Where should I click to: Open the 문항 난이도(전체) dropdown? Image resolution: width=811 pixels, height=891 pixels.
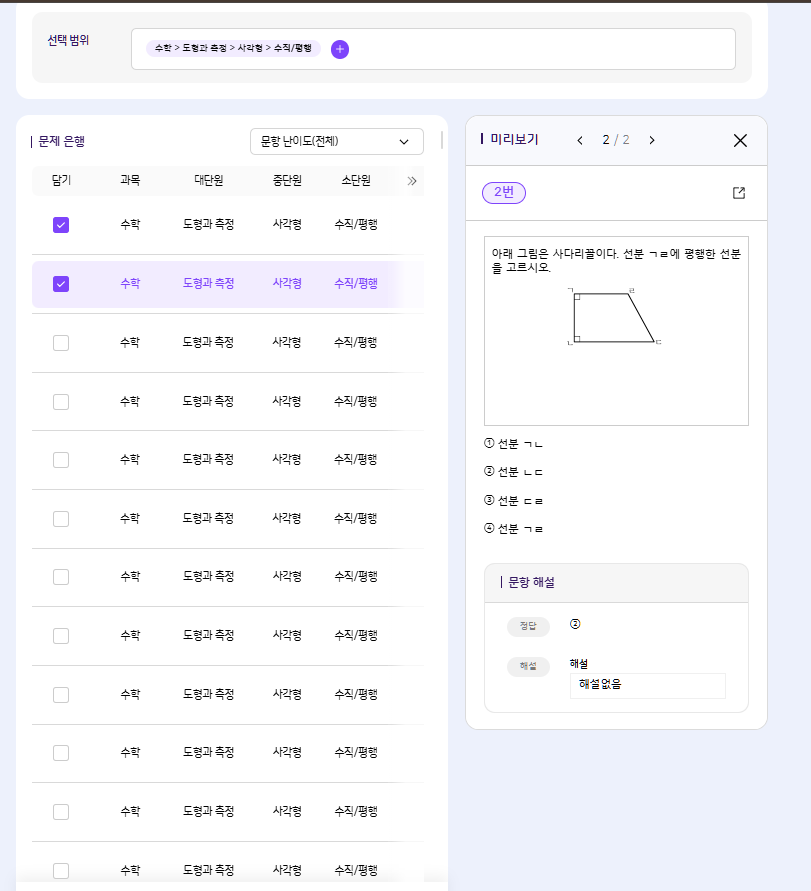pos(336,142)
